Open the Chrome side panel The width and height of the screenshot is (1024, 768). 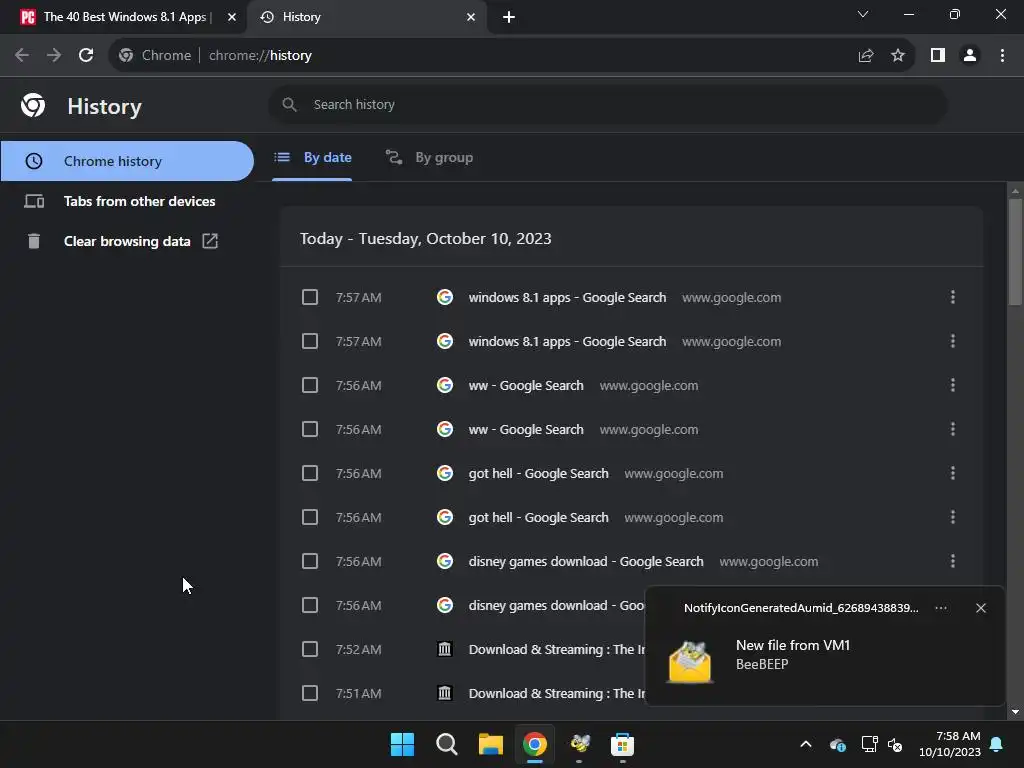tap(938, 56)
